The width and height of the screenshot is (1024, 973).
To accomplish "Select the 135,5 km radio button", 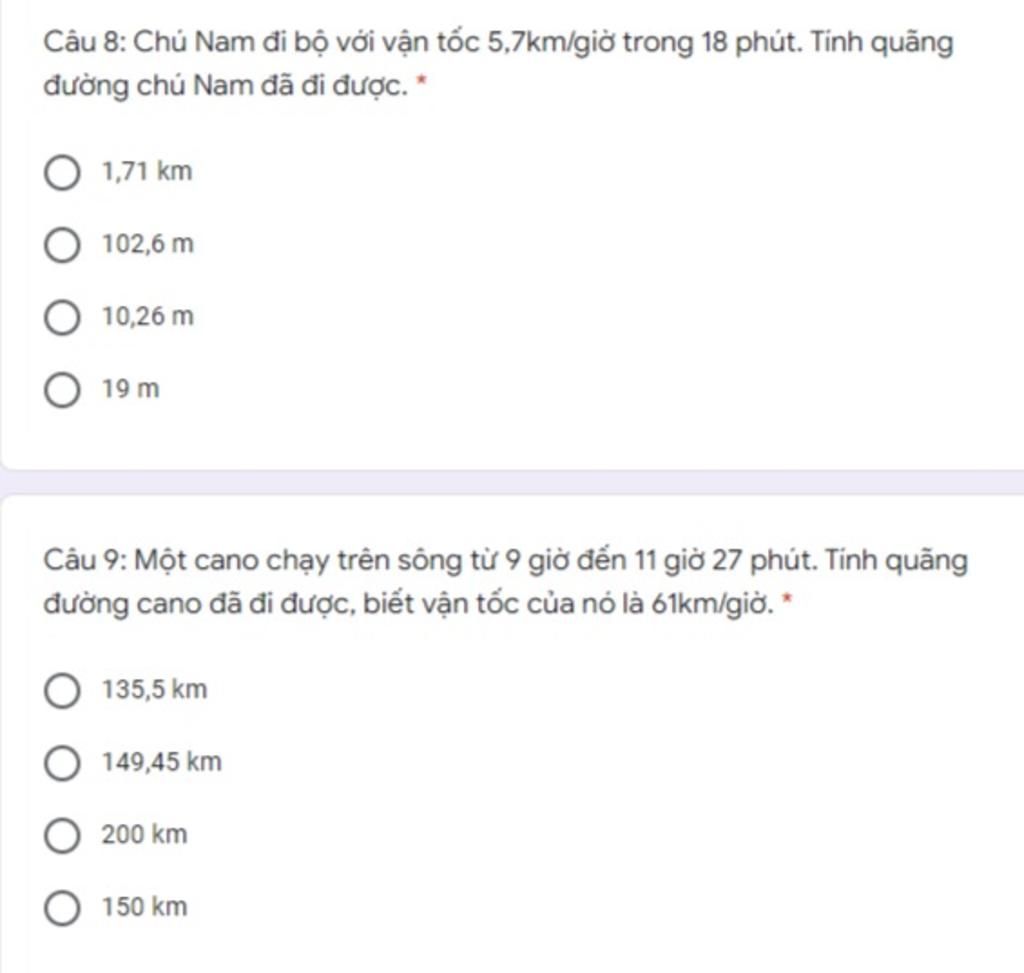I will (62, 690).
